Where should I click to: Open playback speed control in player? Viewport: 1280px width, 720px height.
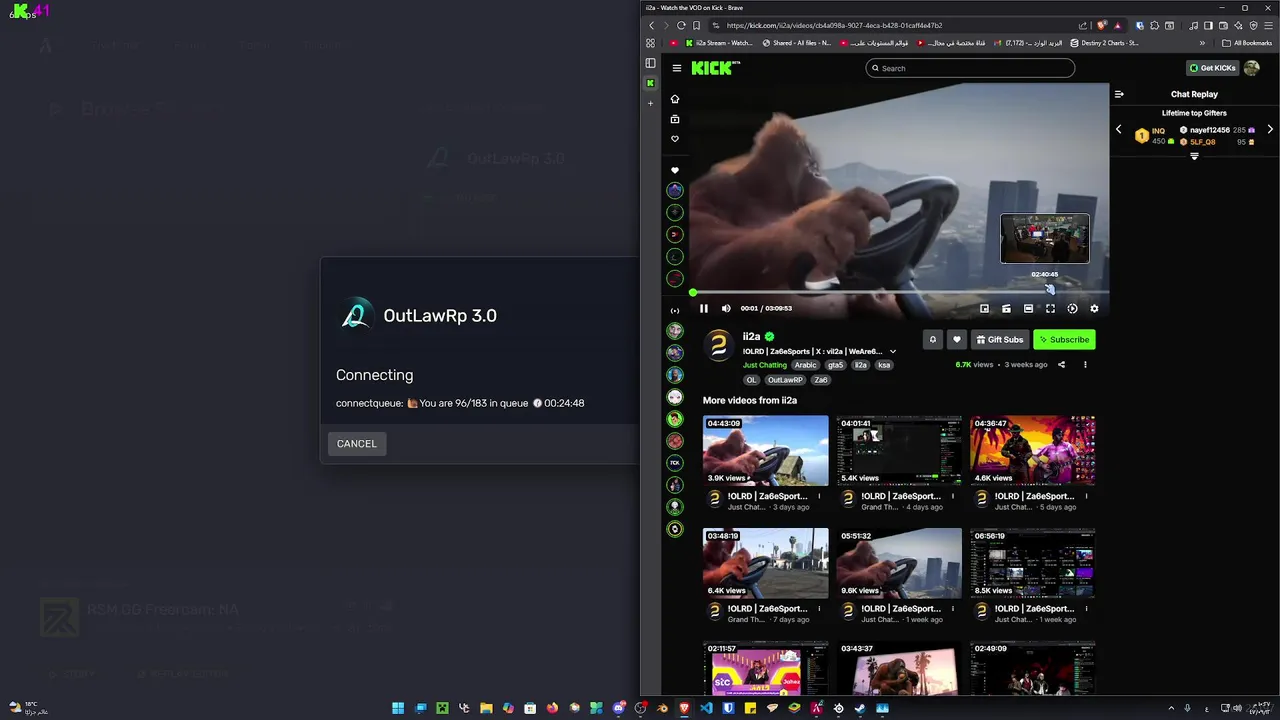coord(1072,309)
